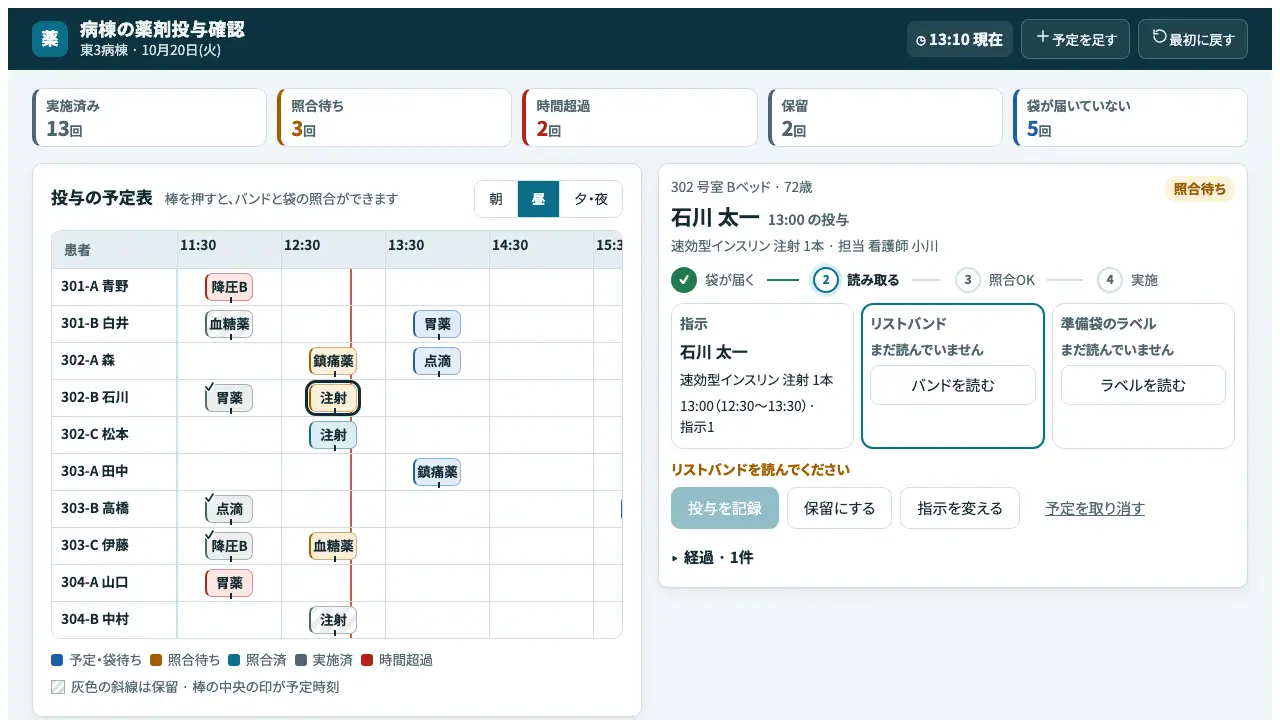1280x720 pixels.
Task: Switch to the 昼 time tab
Action: 538,199
